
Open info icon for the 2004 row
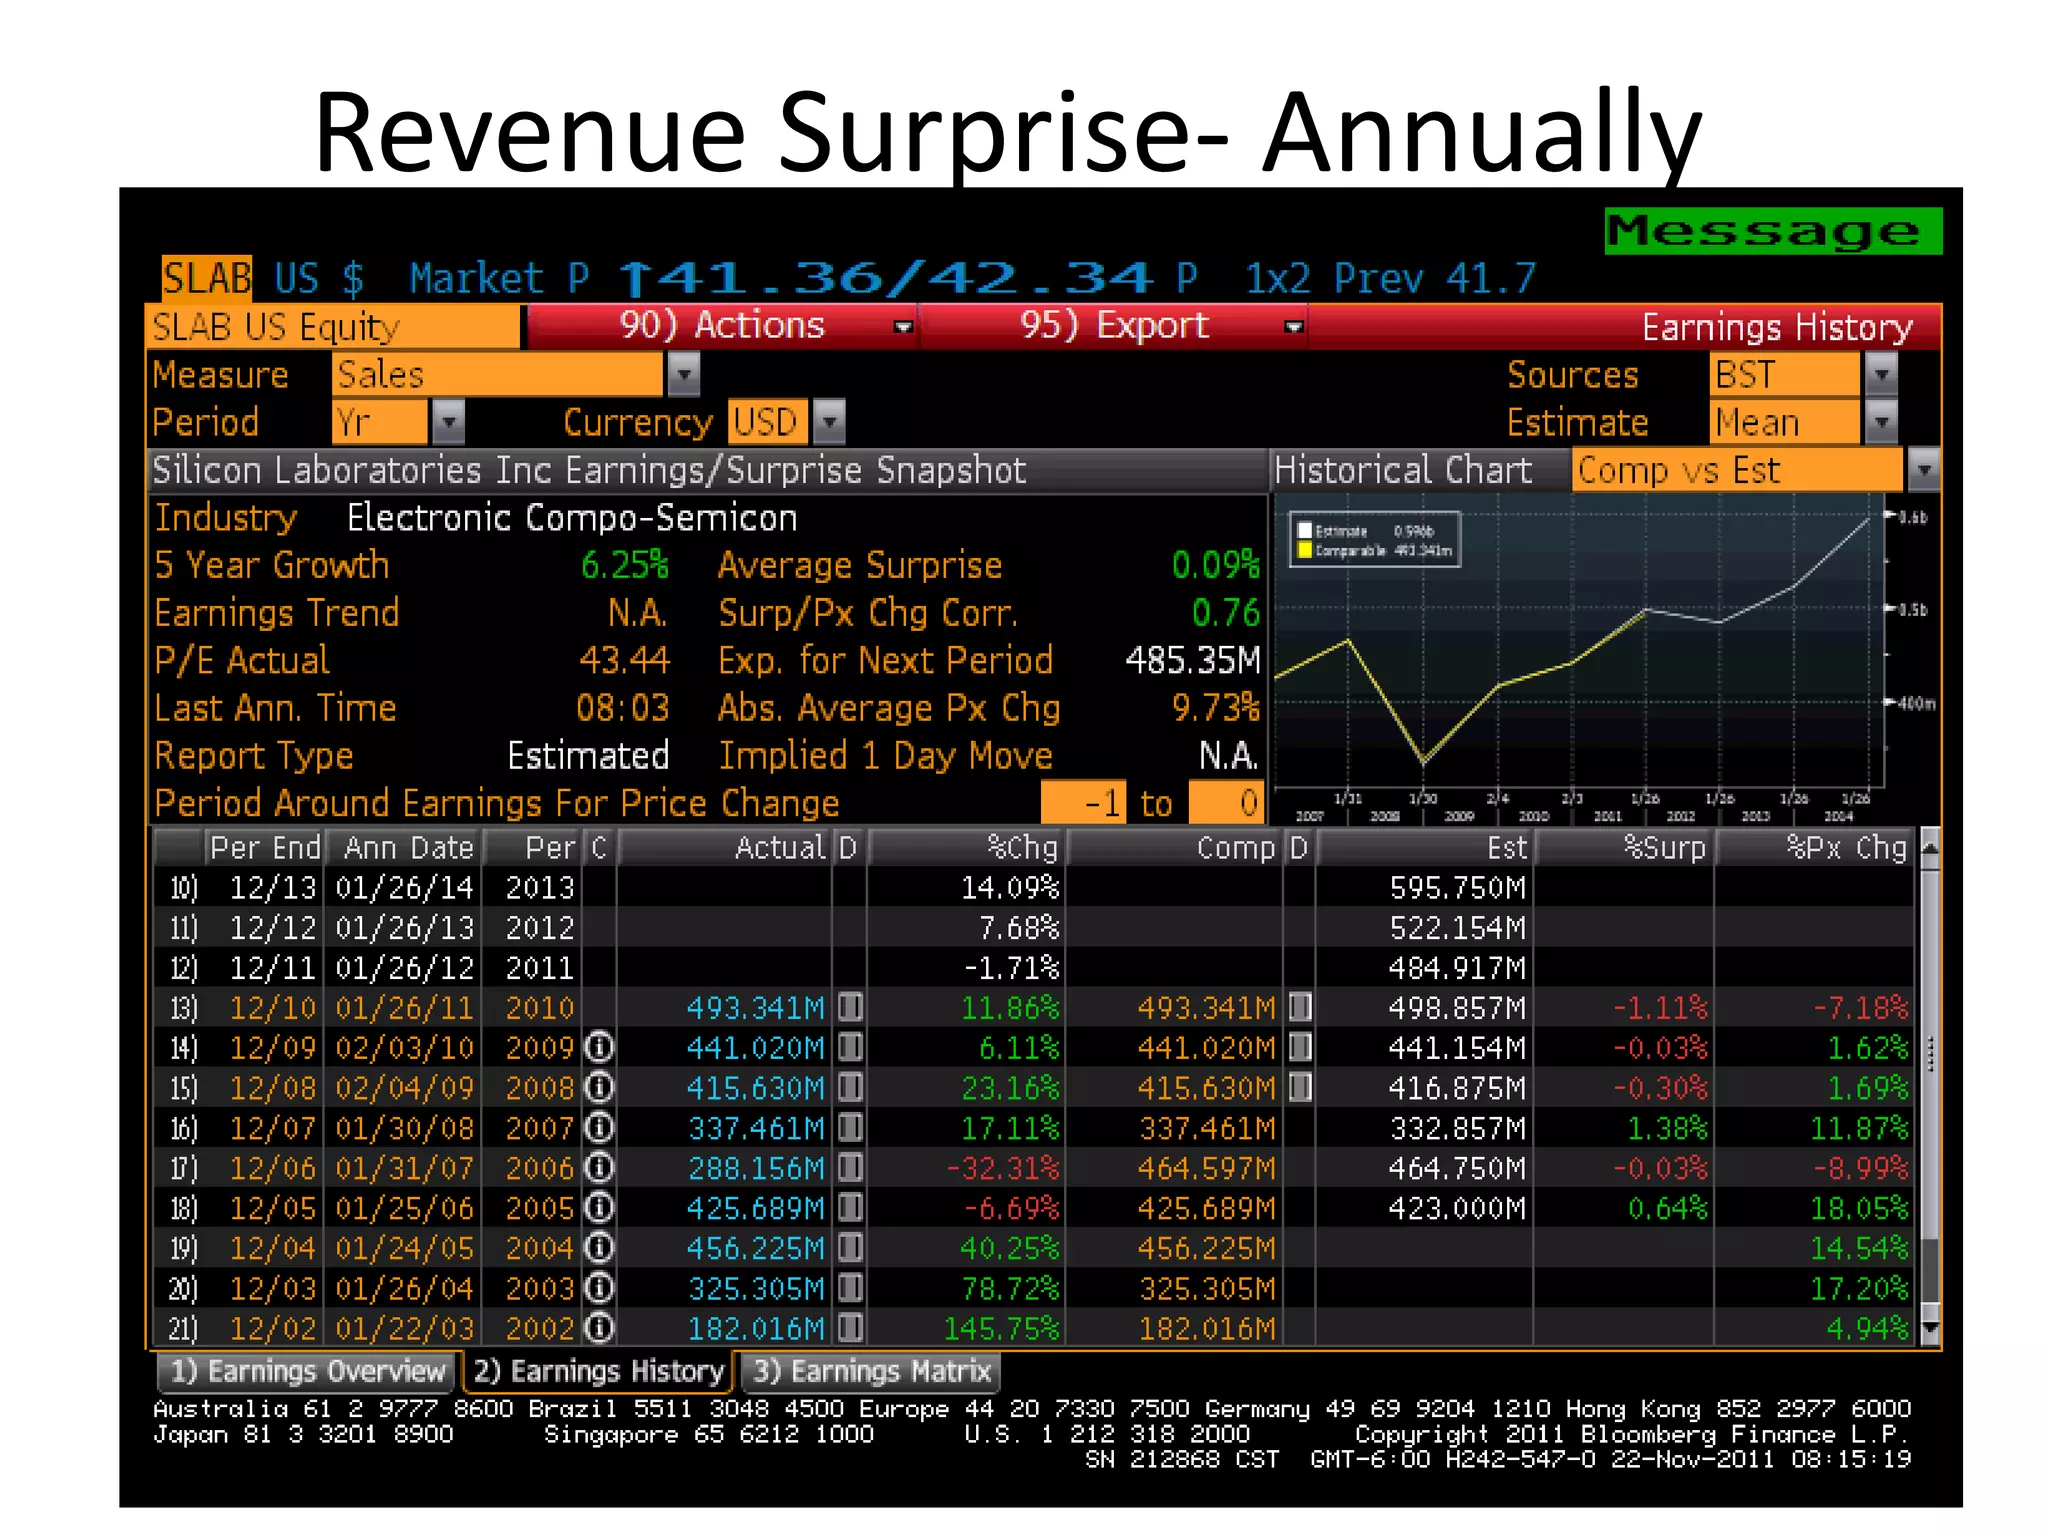(x=598, y=1247)
